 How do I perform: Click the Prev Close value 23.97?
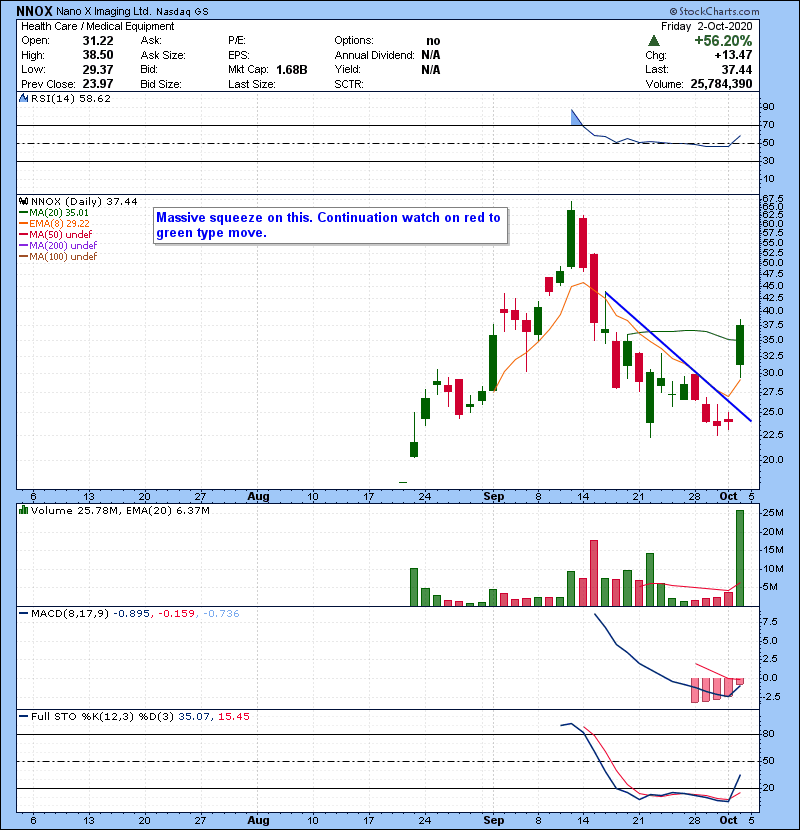tap(98, 84)
